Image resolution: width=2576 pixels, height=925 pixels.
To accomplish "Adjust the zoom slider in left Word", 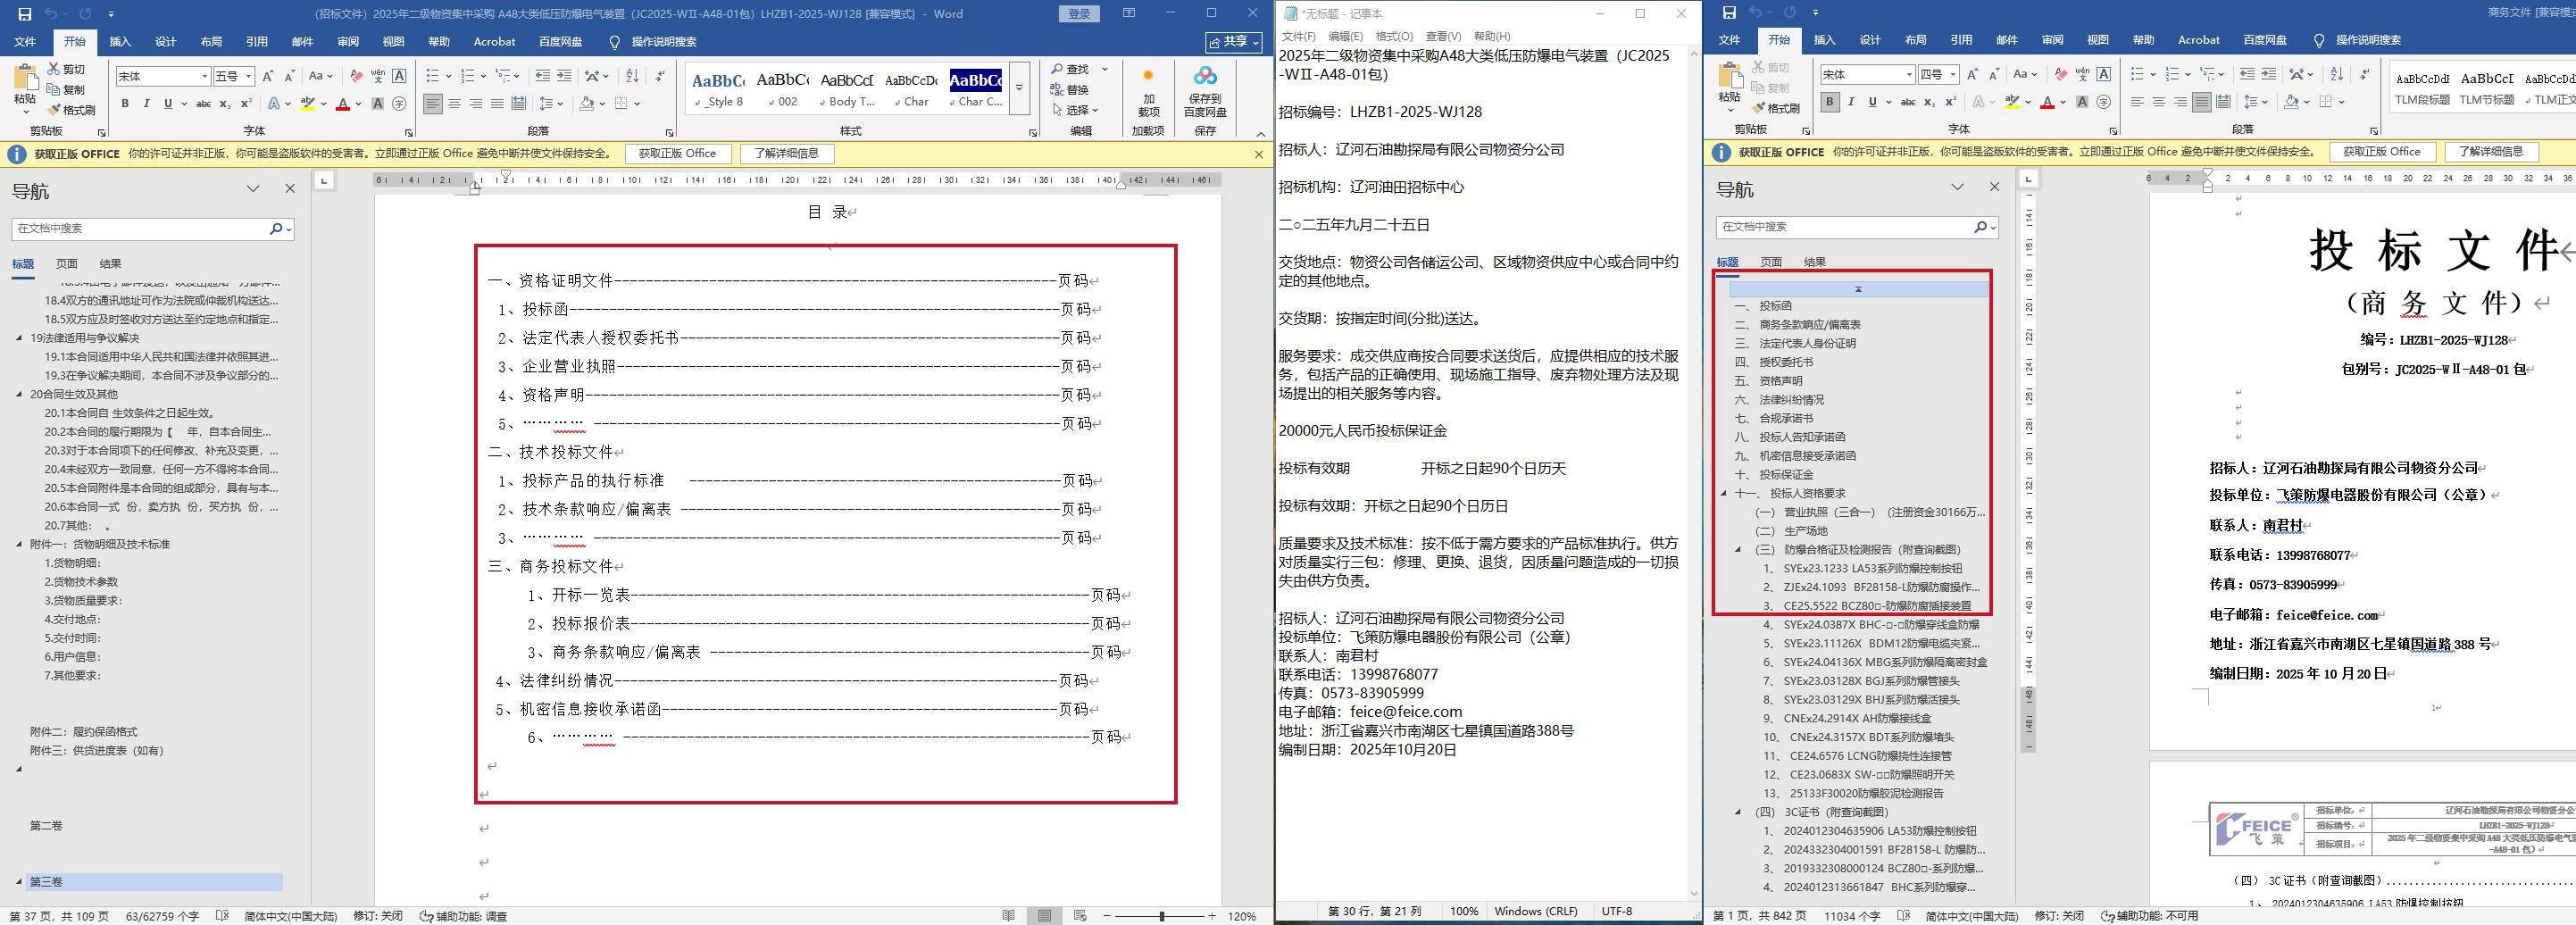I will [1161, 916].
